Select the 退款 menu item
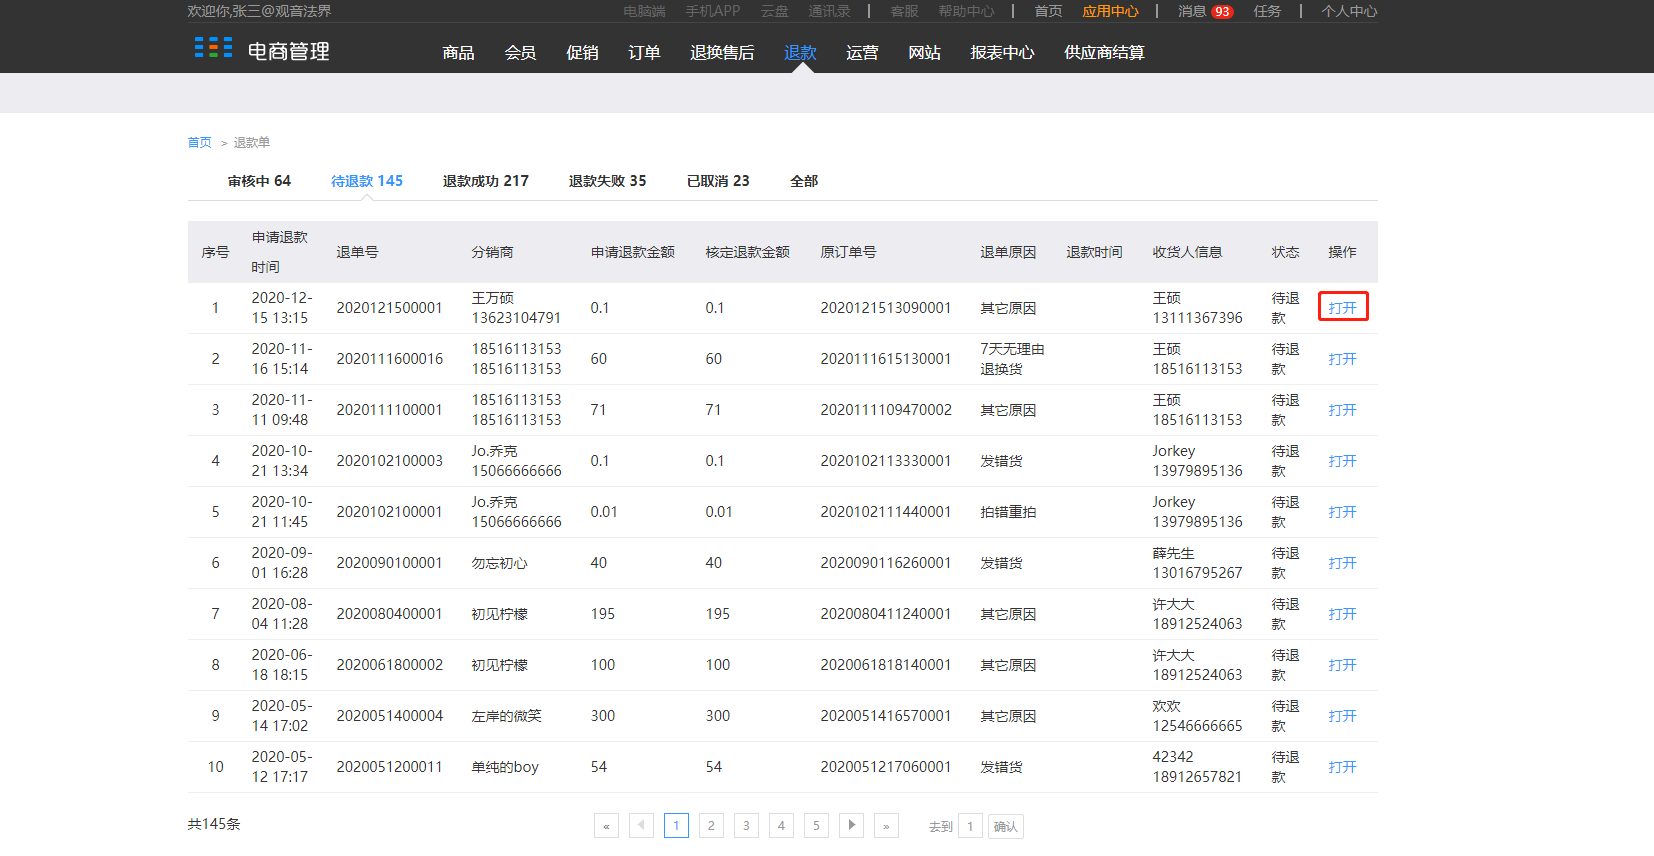Screen dimensions: 1654x856 pyautogui.click(x=800, y=52)
